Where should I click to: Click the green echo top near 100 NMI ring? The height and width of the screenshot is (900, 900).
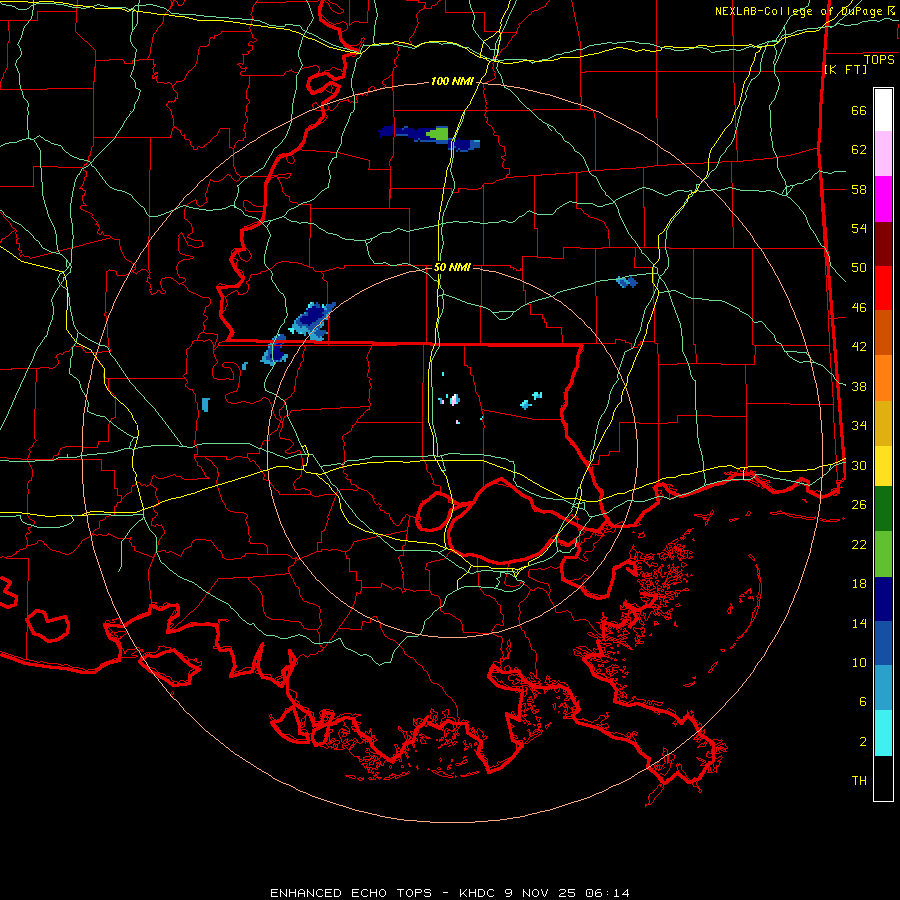click(439, 134)
